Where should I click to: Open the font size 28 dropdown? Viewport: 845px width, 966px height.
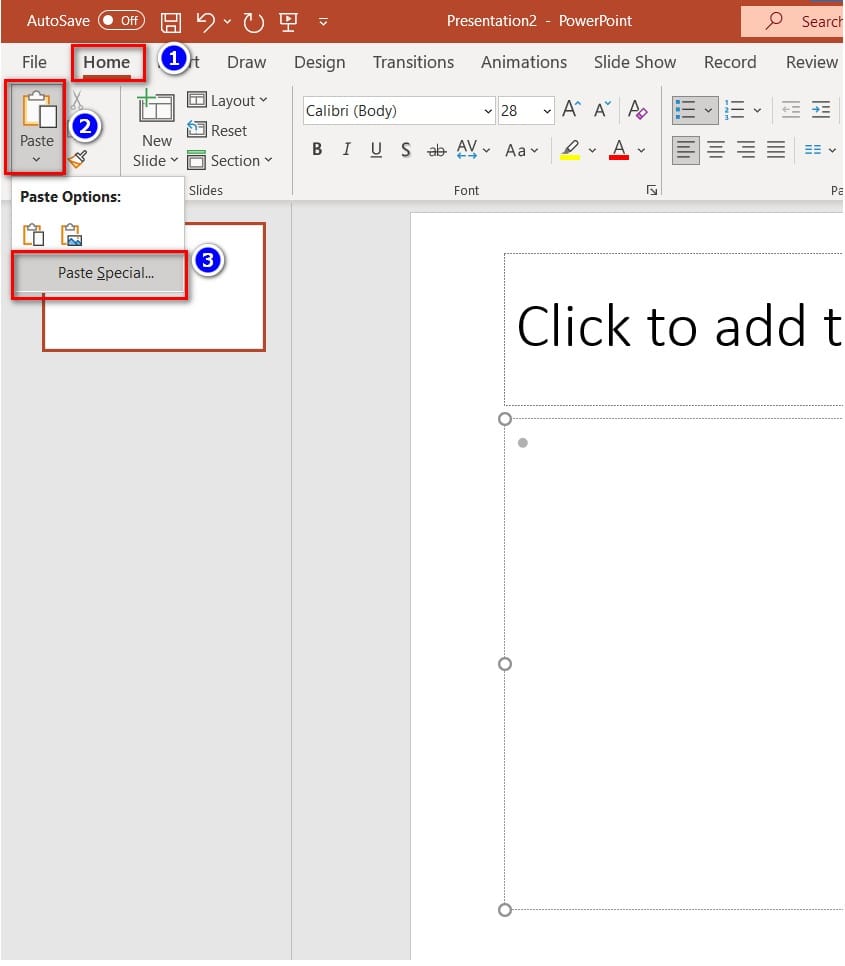tap(547, 111)
